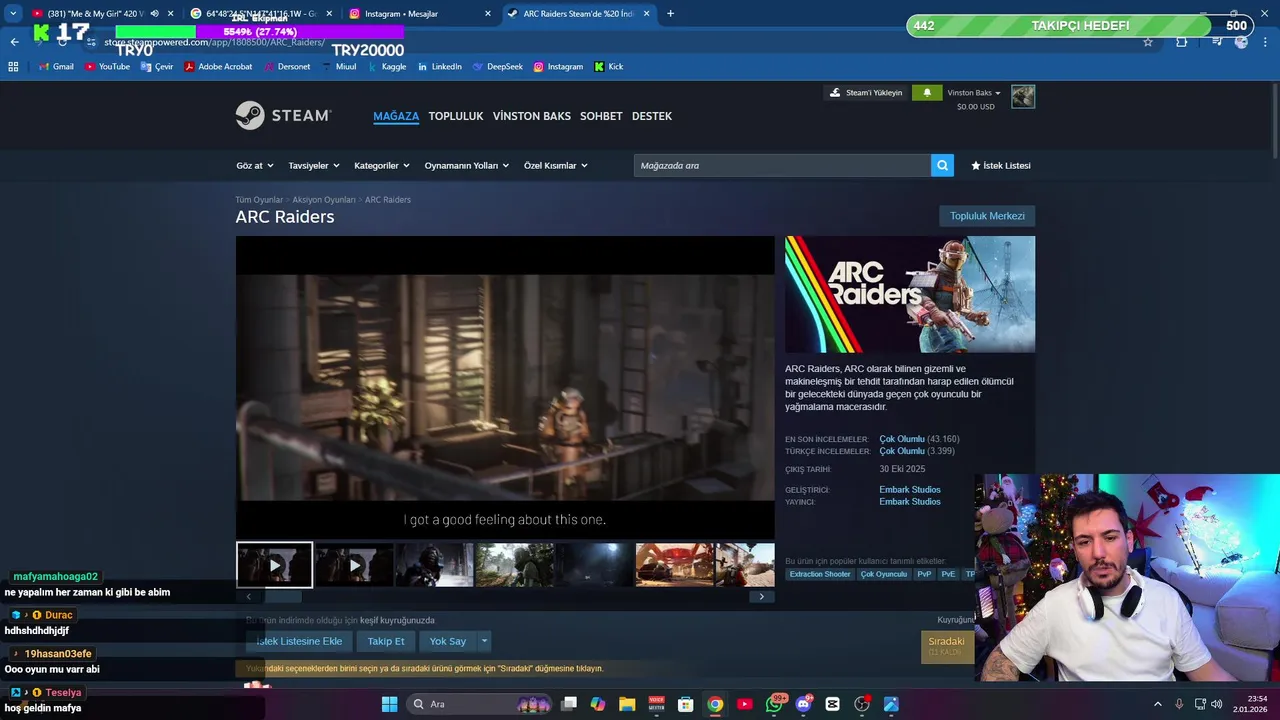
Task: Open the Kaggle bookmark
Action: coord(387,67)
